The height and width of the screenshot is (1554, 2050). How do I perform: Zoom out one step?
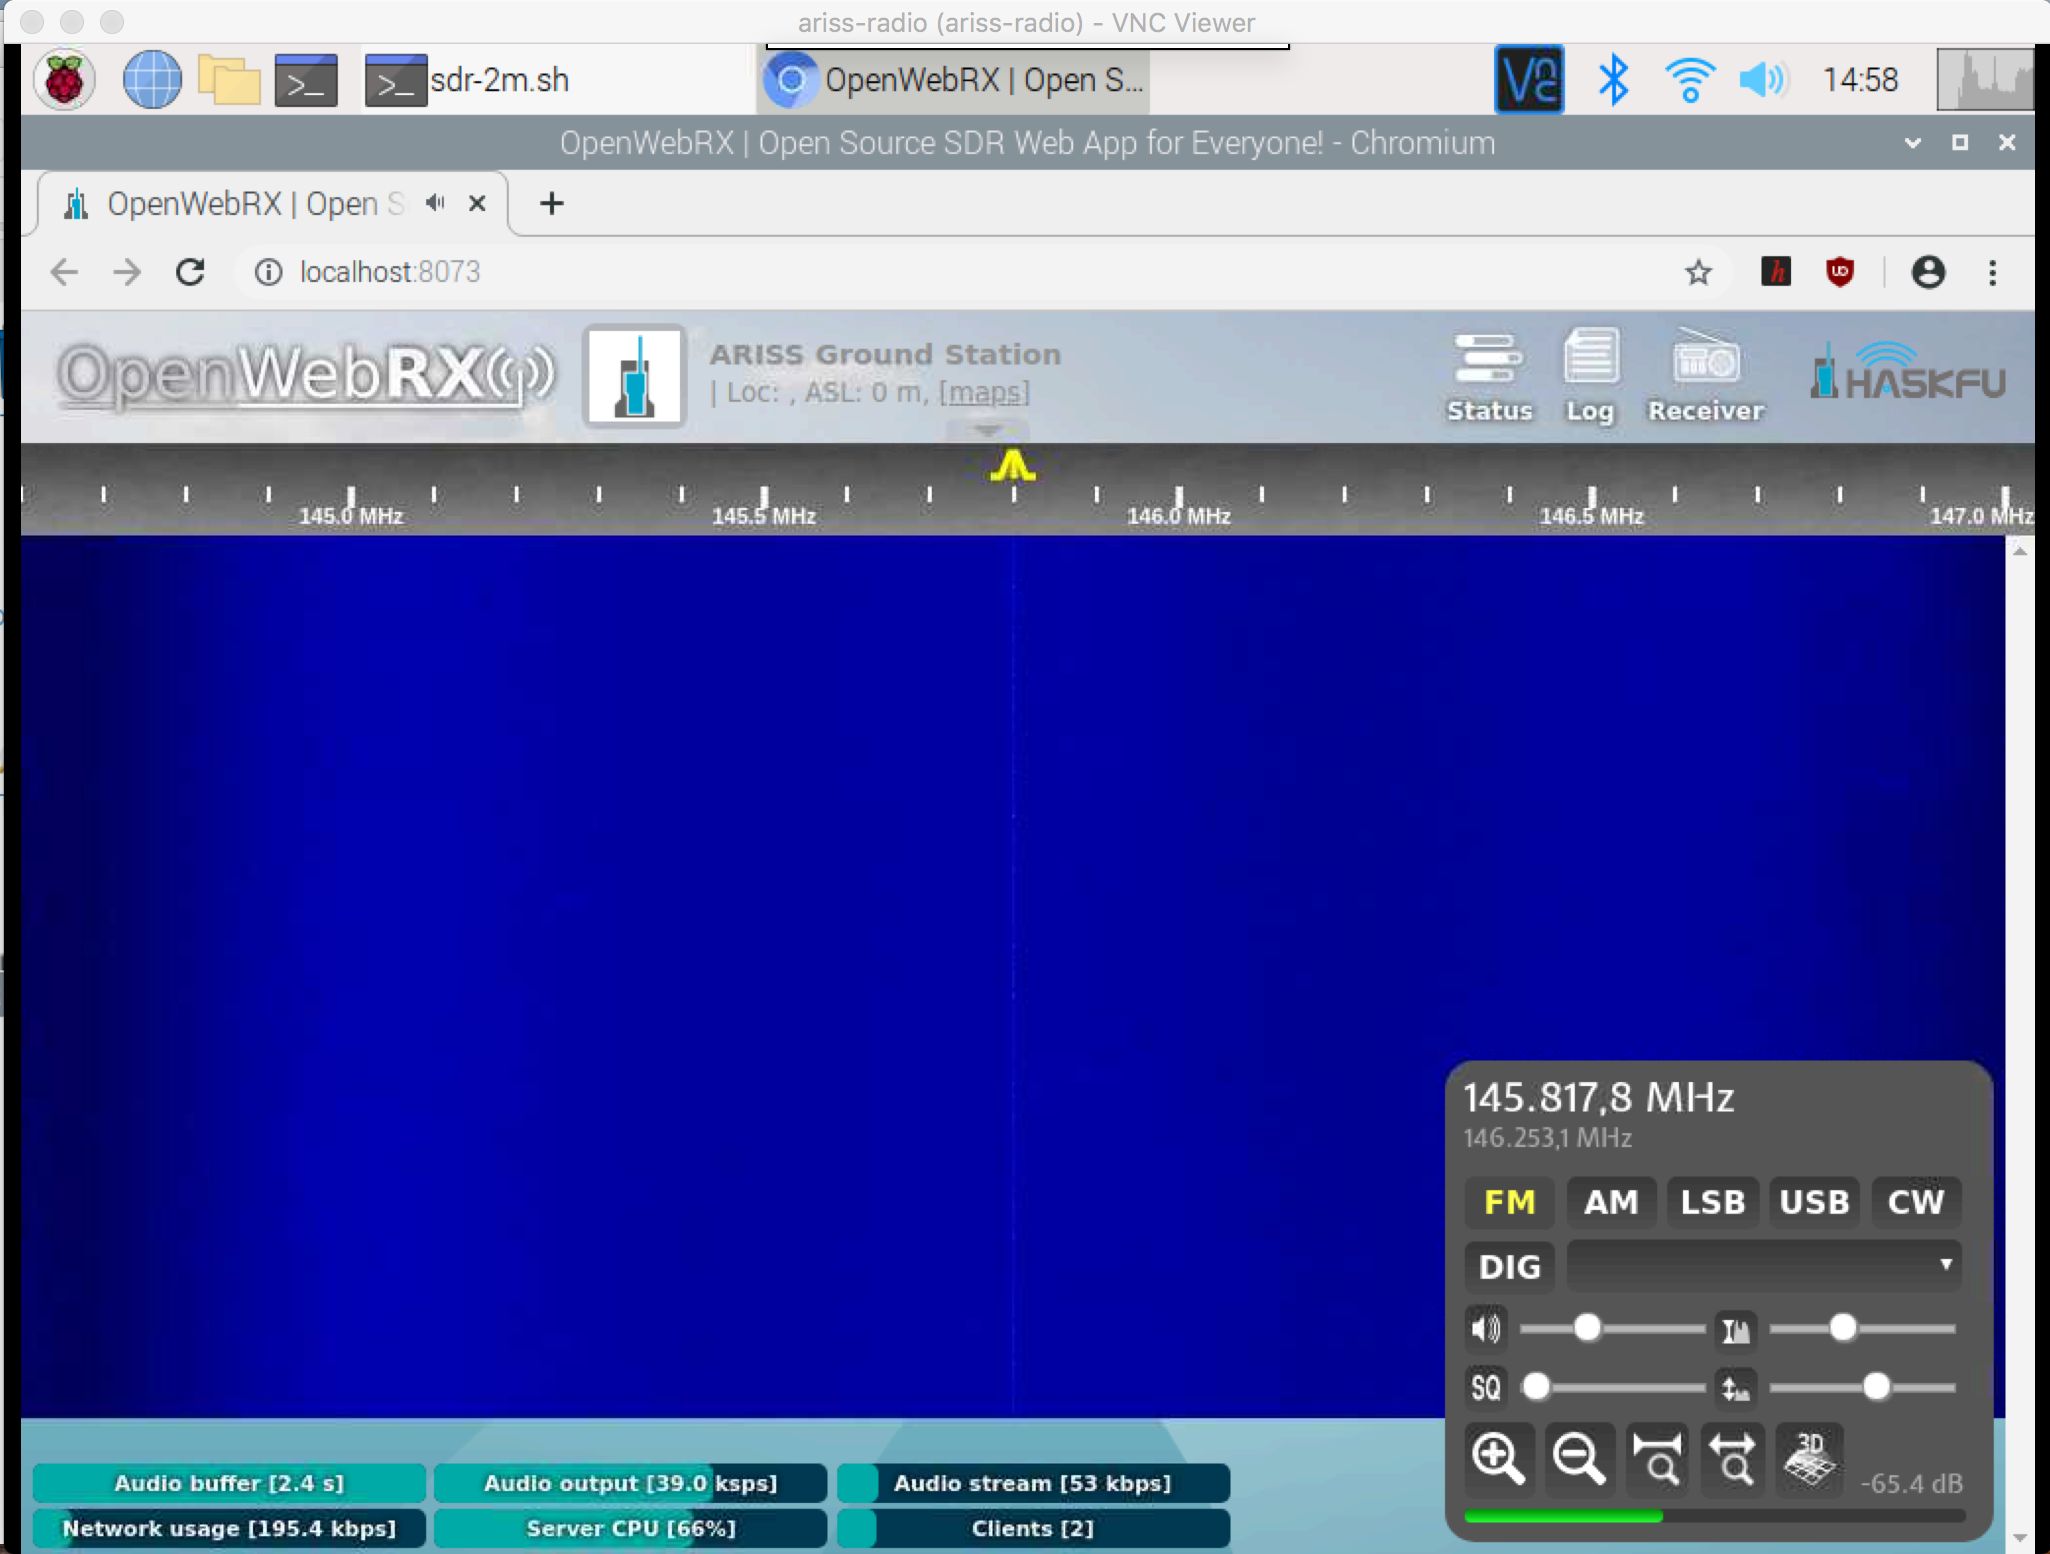click(1578, 1458)
